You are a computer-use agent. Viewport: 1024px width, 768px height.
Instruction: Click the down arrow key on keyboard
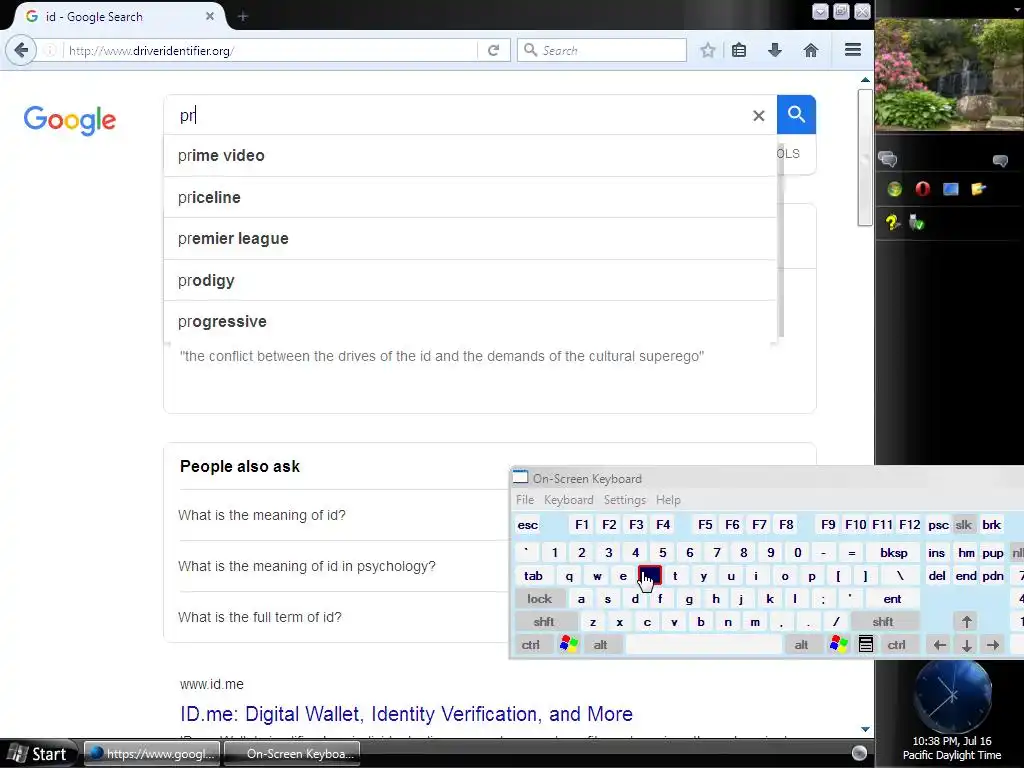point(967,645)
